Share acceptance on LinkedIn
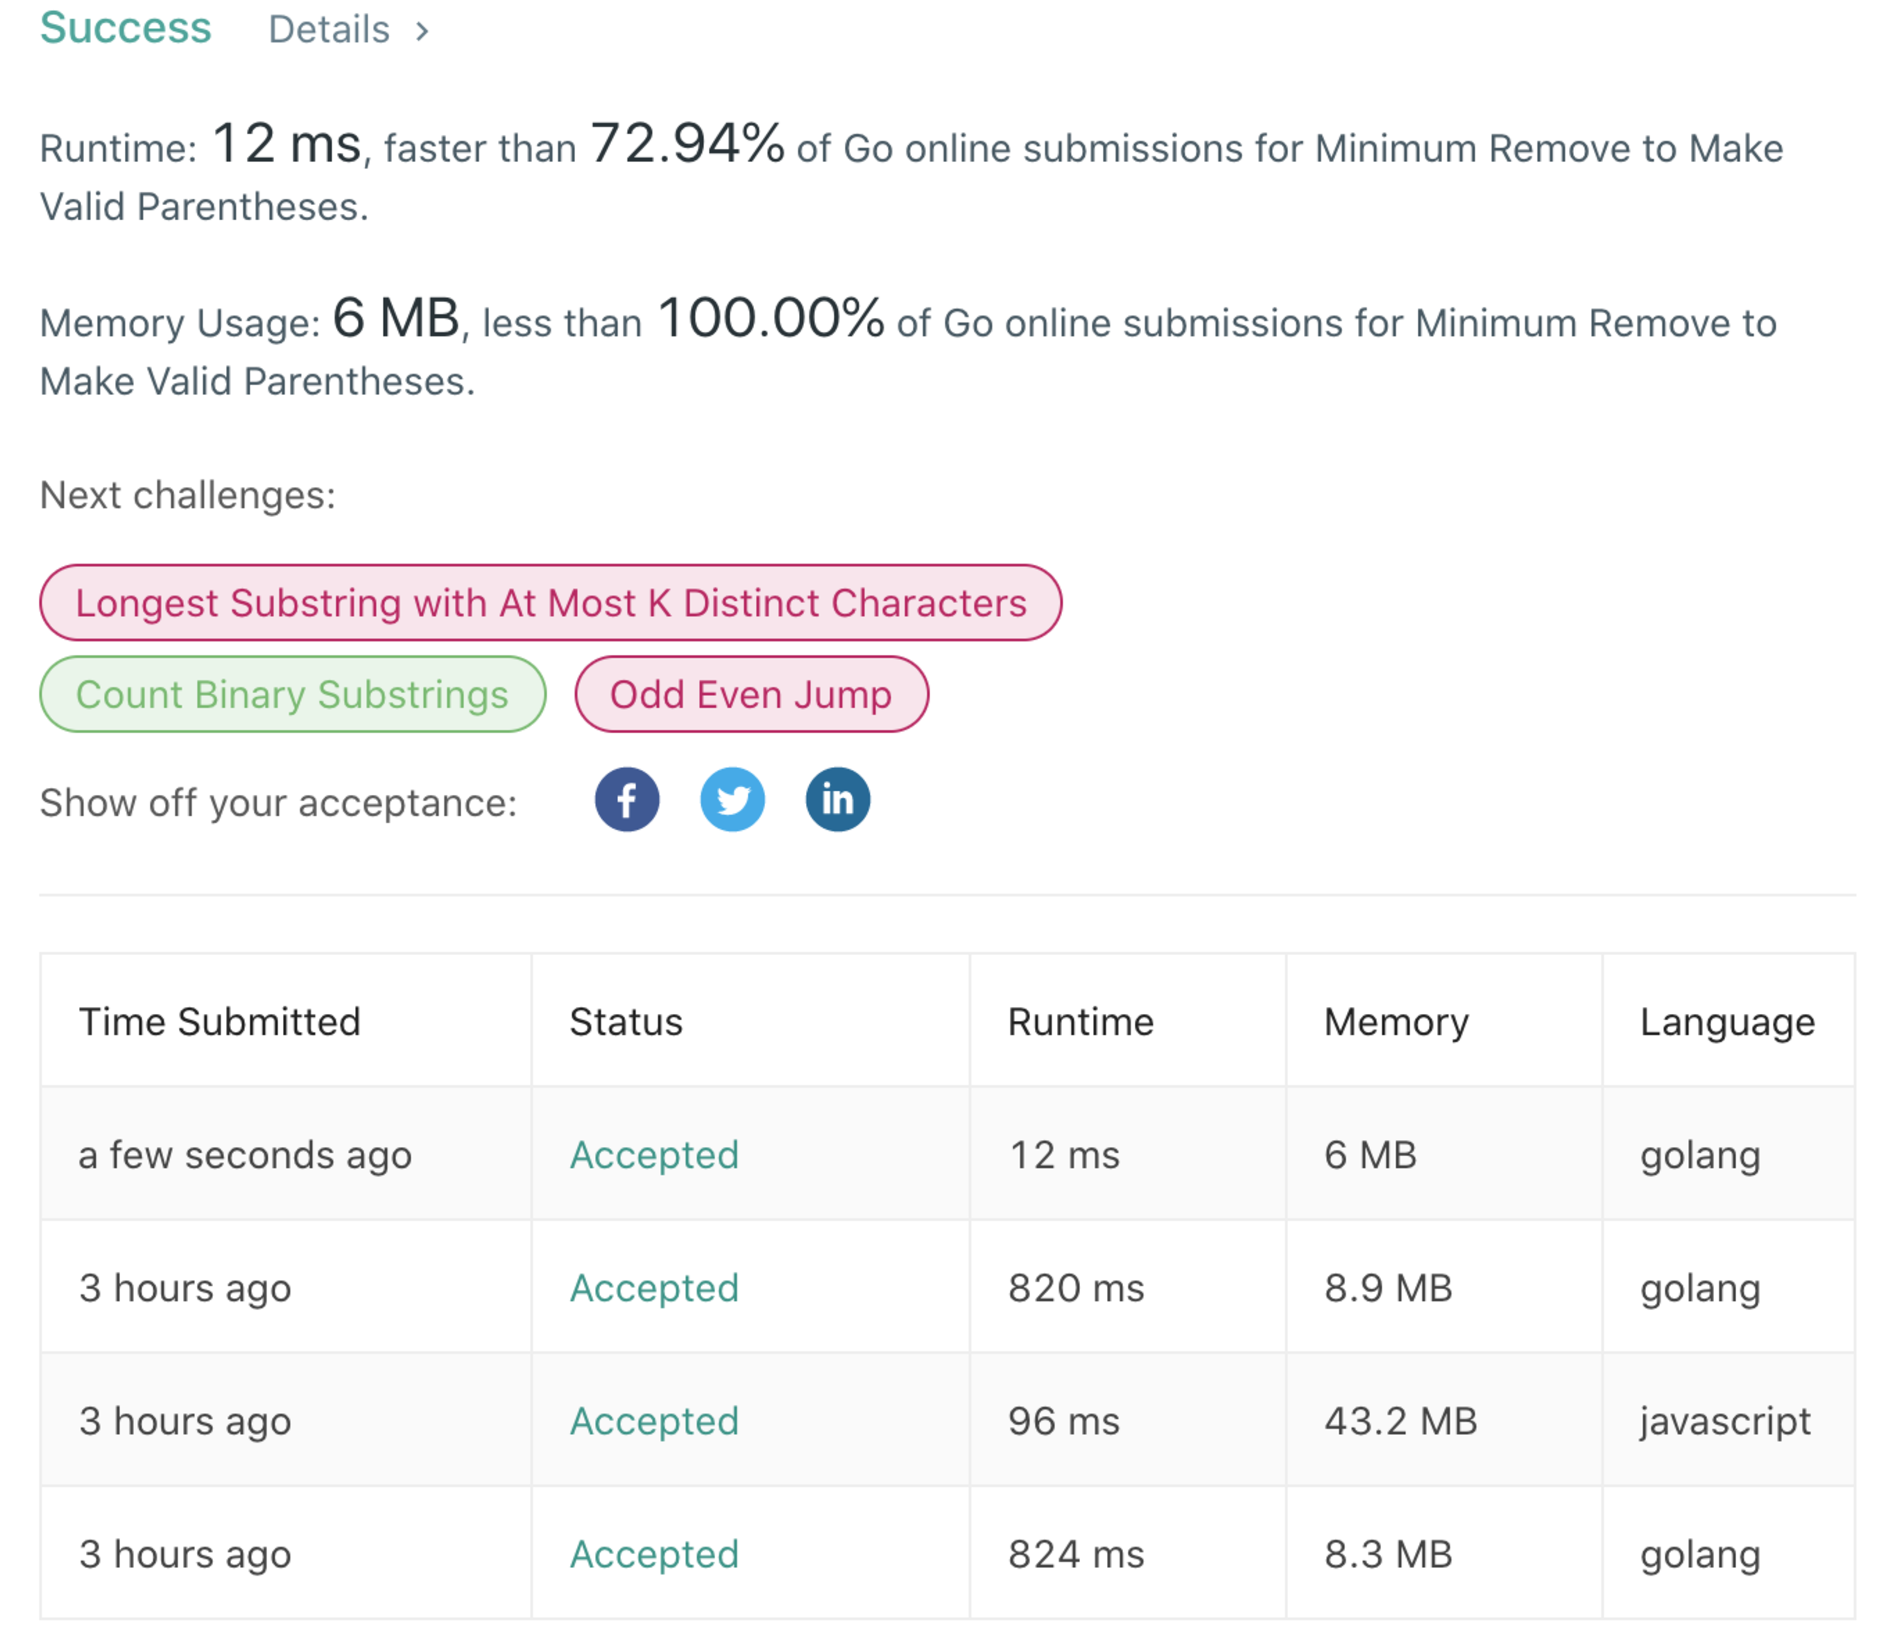Screen dimensions: 1880x1627 pyautogui.click(x=838, y=800)
